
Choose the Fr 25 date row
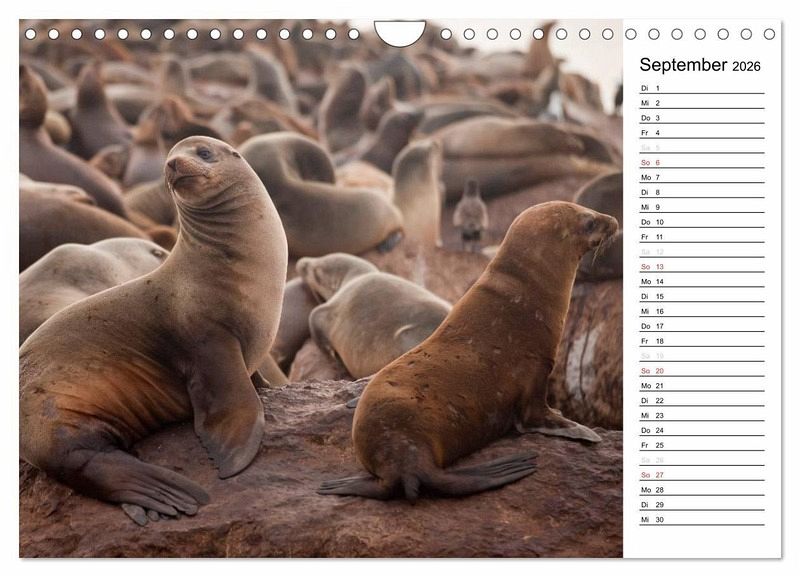pos(701,445)
